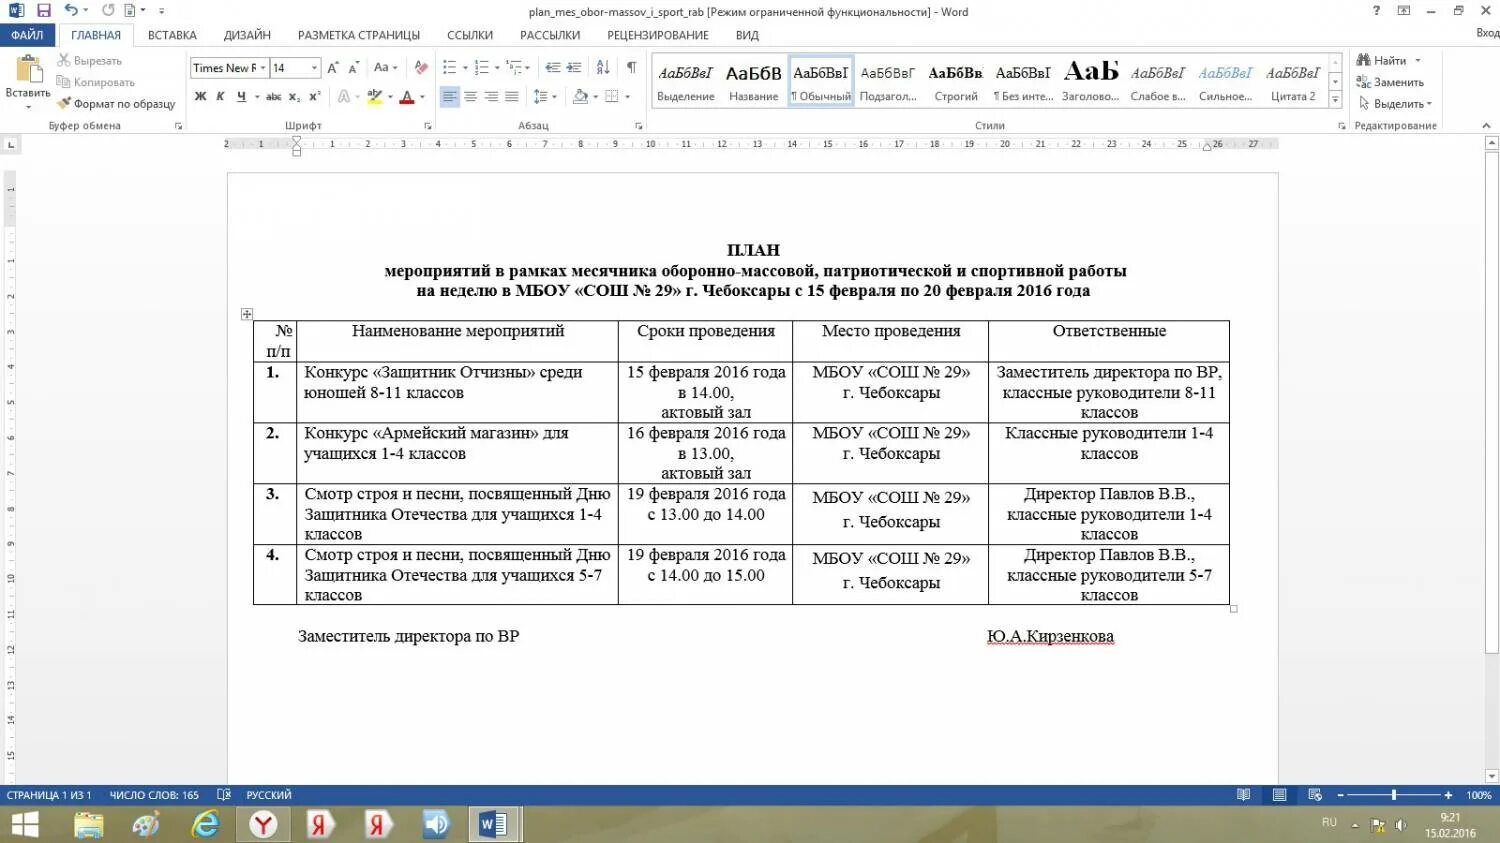Increase font size with Grow Font icon
Screen dimensions: 1500x843
point(333,67)
